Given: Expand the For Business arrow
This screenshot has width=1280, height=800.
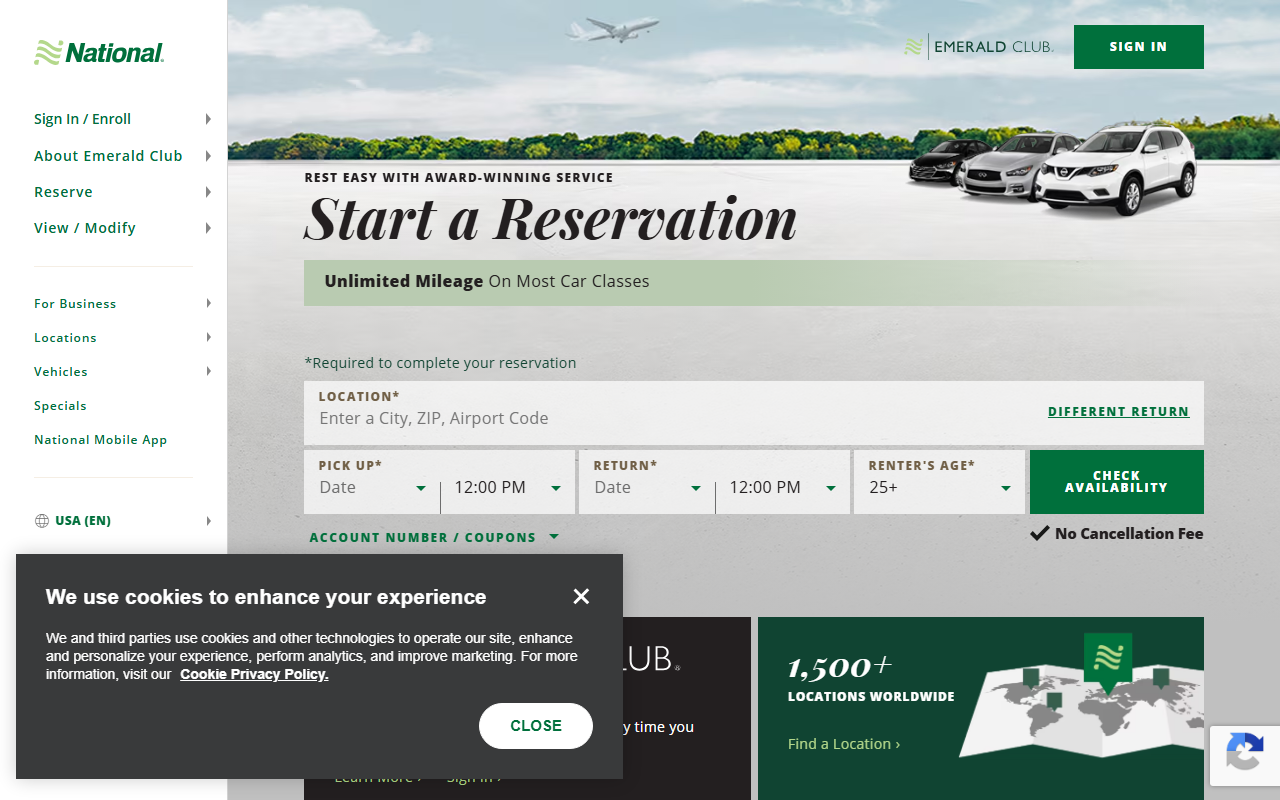Looking at the screenshot, I should [x=208, y=304].
